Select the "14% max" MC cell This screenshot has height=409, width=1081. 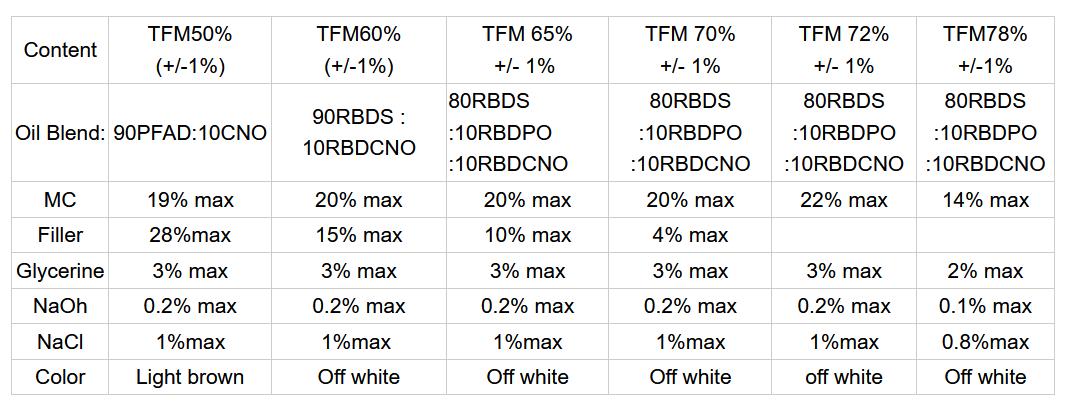pyautogui.click(x=985, y=200)
